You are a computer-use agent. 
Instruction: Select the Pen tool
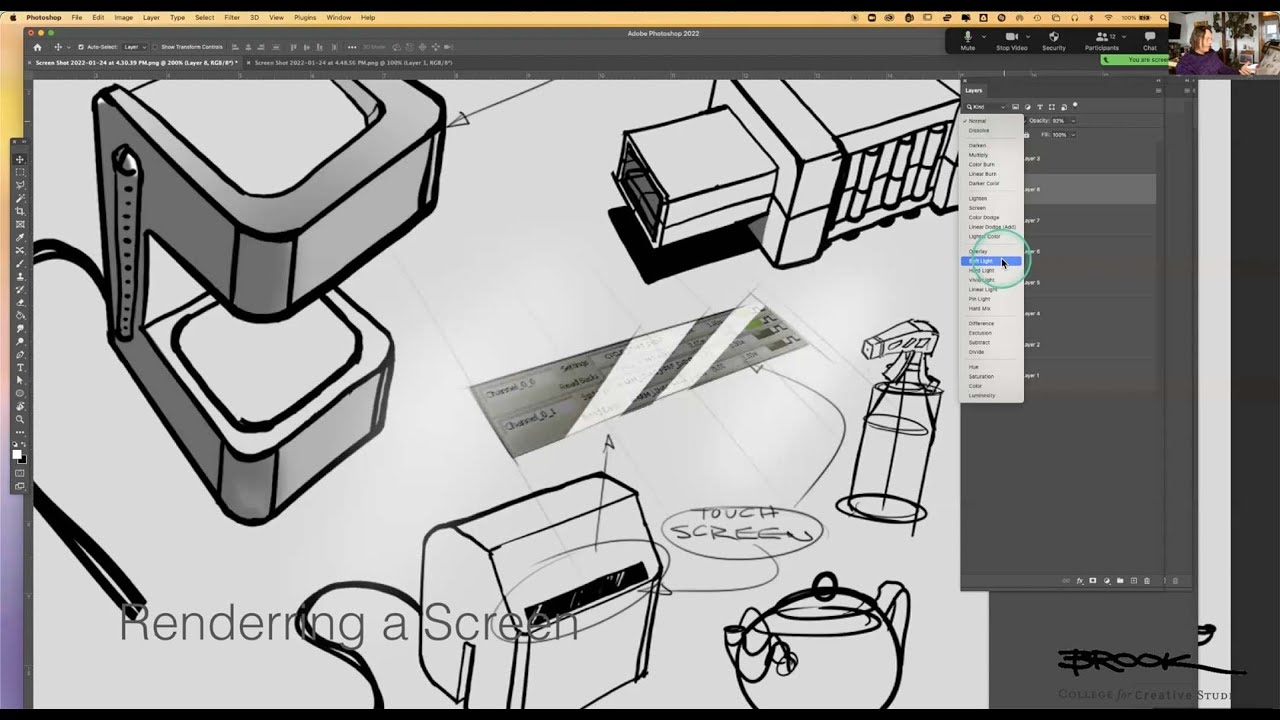(20, 354)
